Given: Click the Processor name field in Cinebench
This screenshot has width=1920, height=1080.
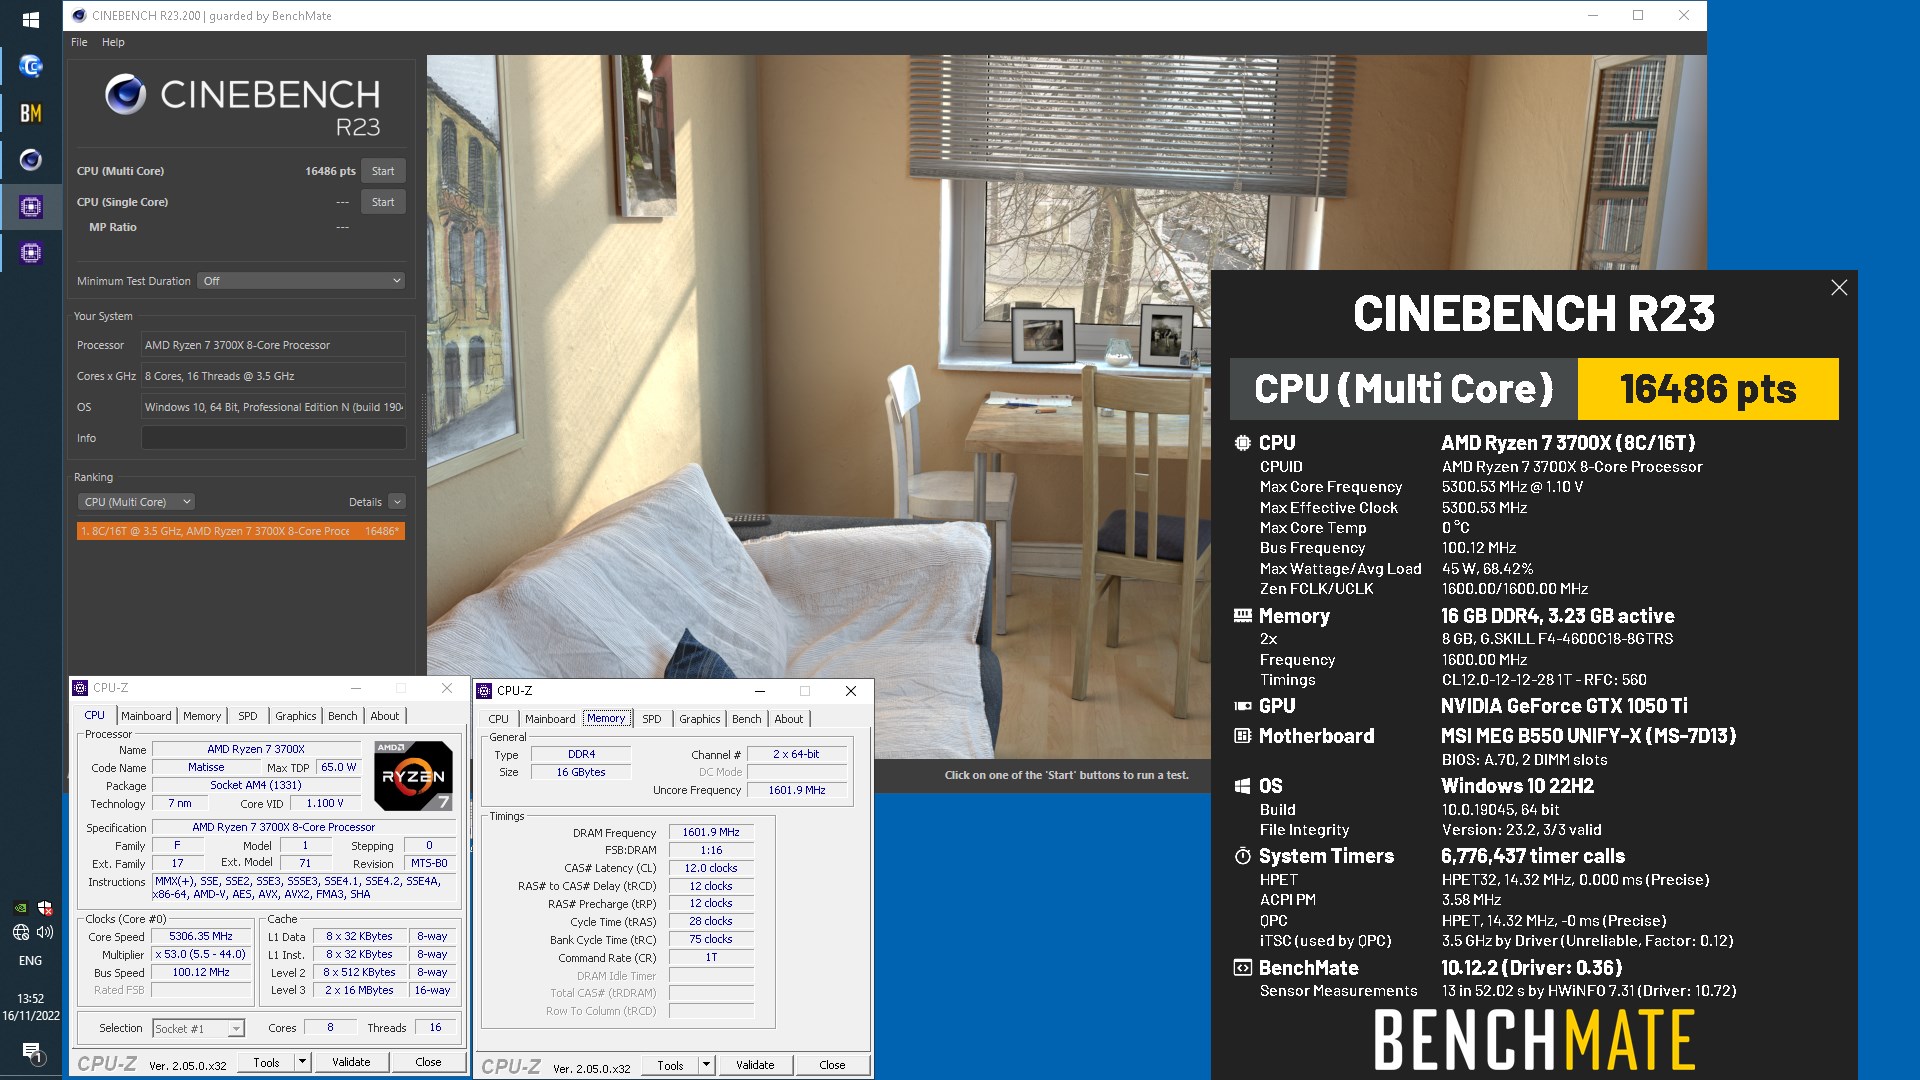Looking at the screenshot, I should point(273,345).
